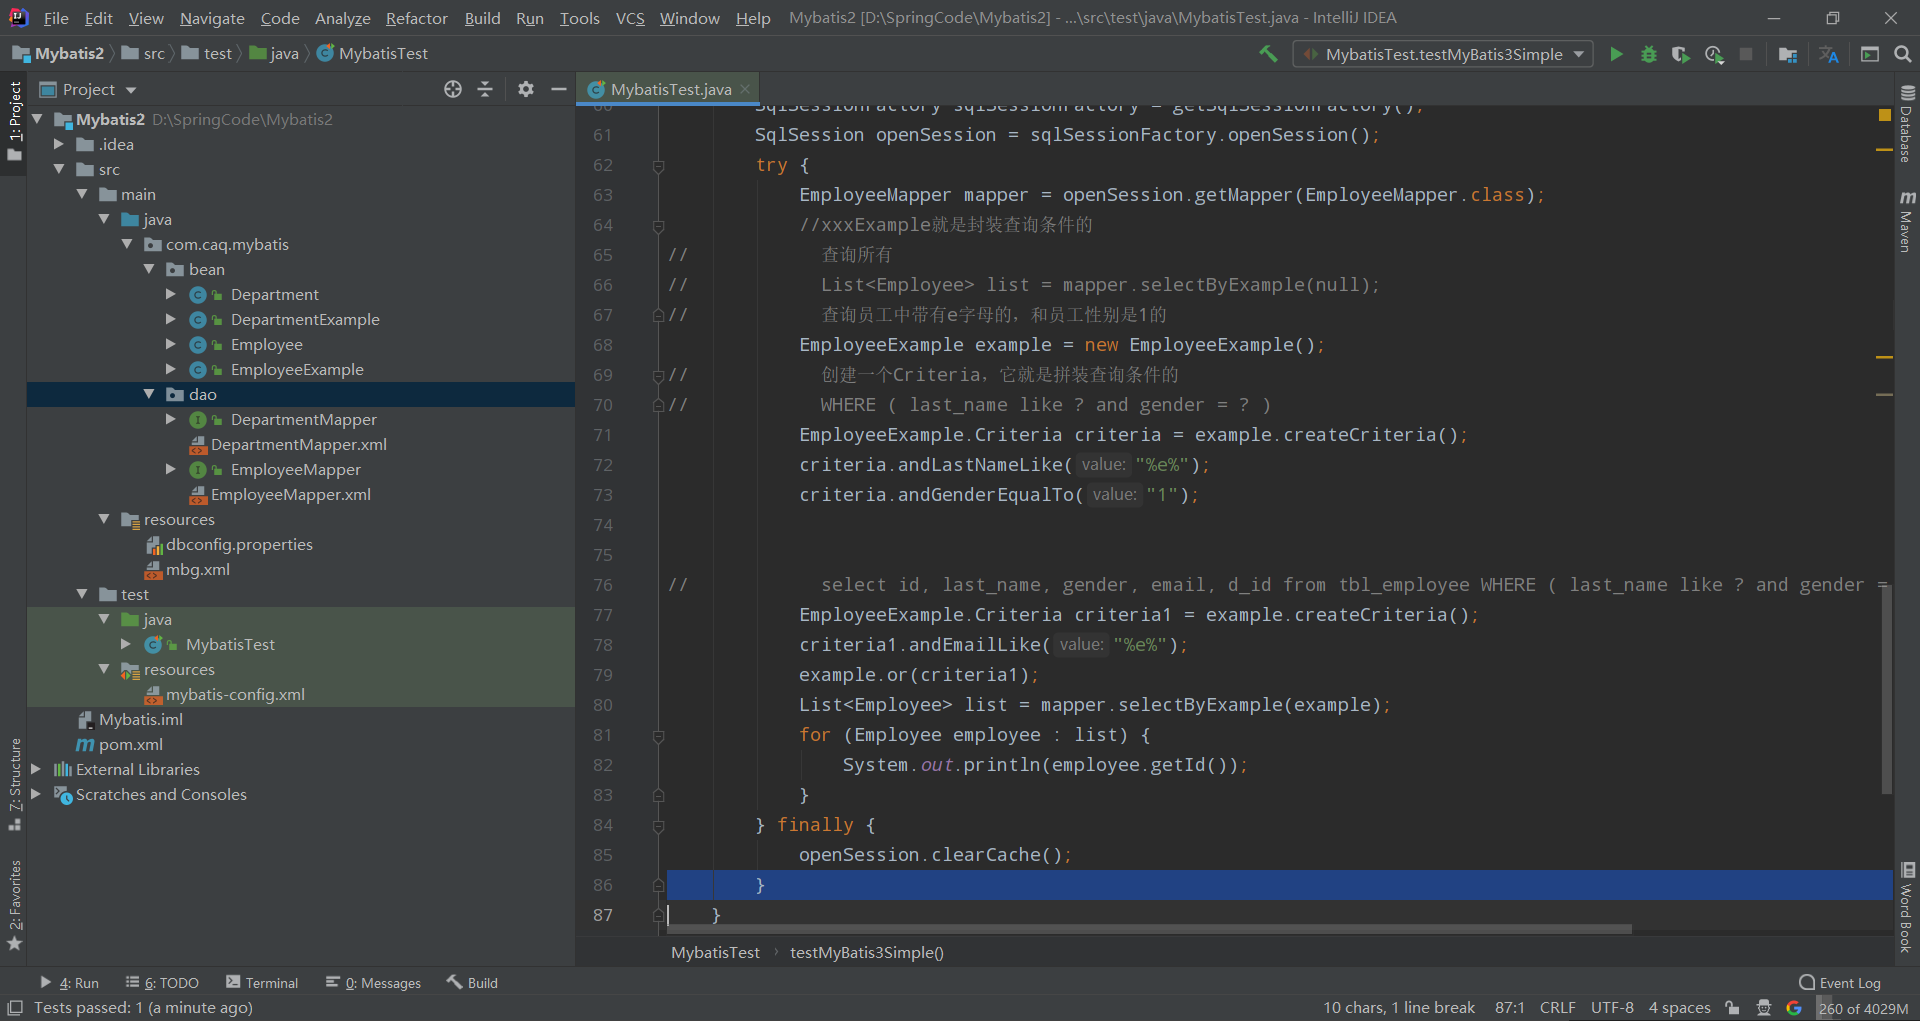The height and width of the screenshot is (1021, 1920).
Task: Open the Build tool window at bottom
Action: [472, 983]
